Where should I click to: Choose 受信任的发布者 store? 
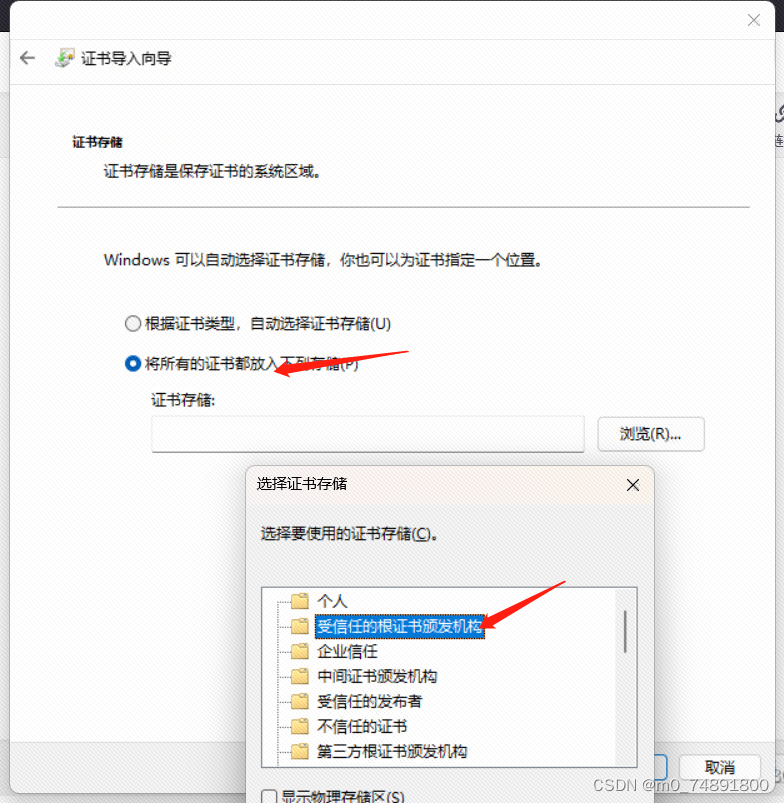(x=369, y=701)
